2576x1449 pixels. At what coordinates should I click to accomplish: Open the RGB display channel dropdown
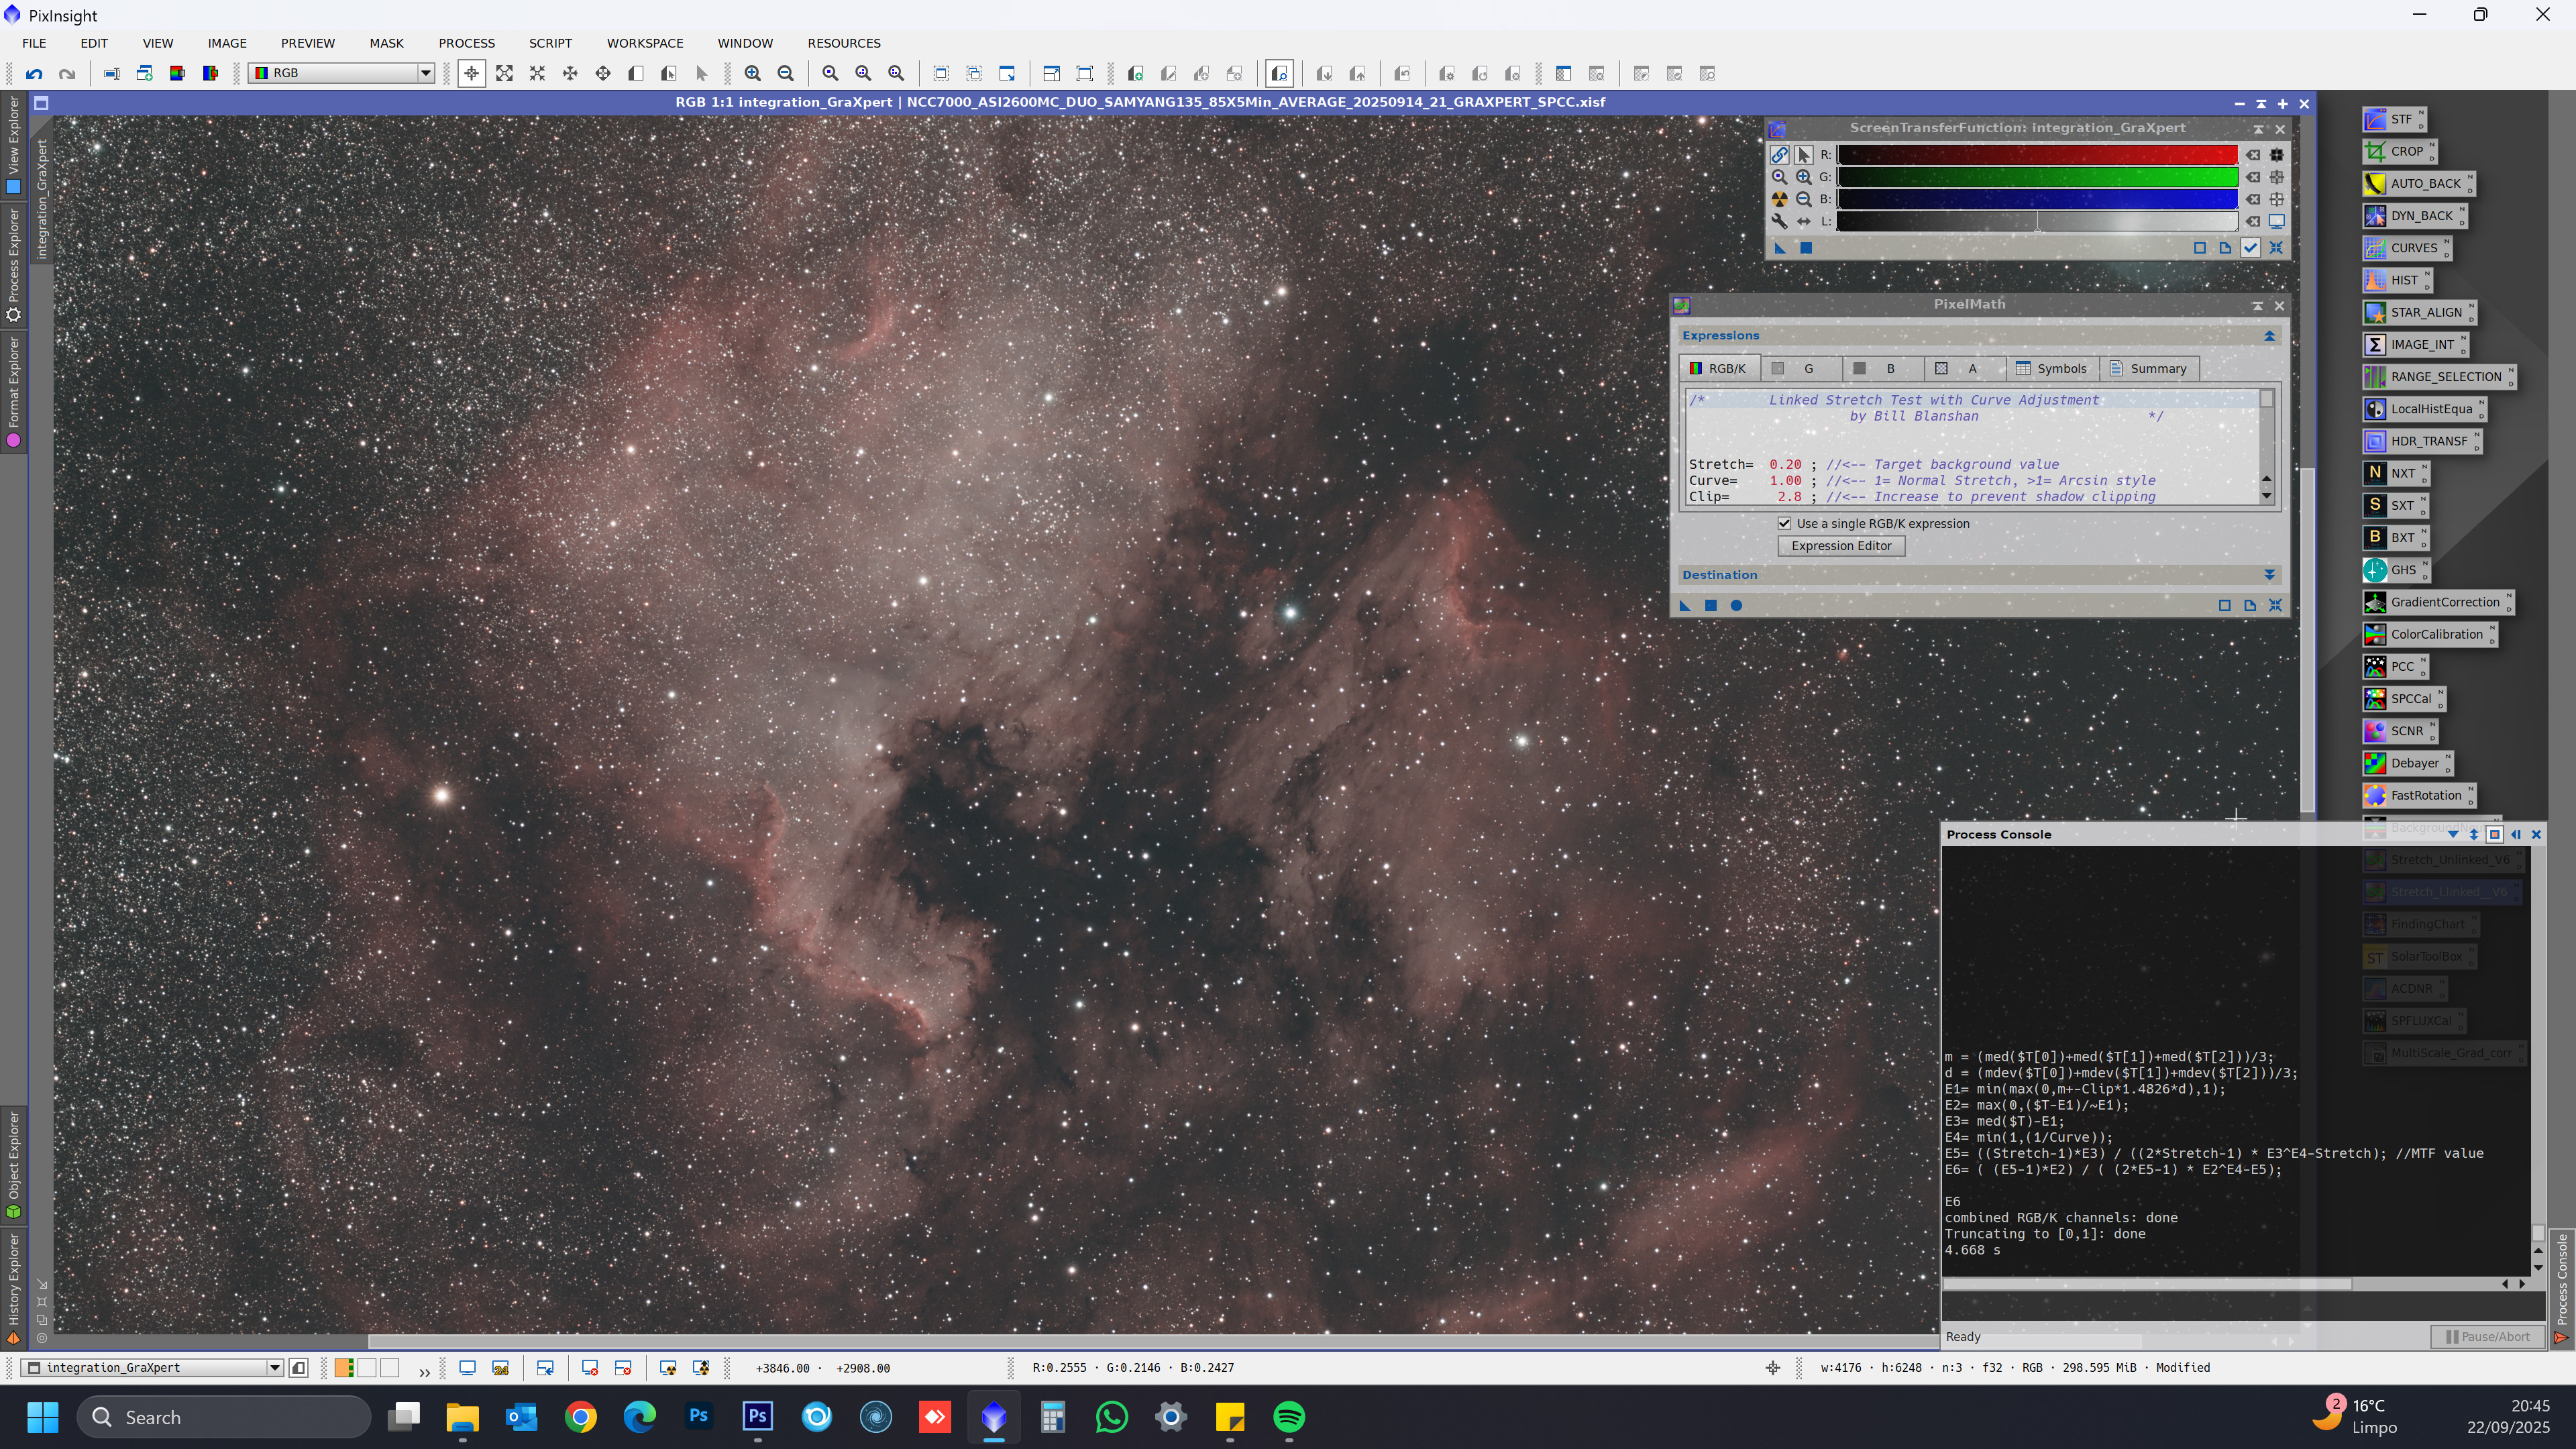coord(425,73)
